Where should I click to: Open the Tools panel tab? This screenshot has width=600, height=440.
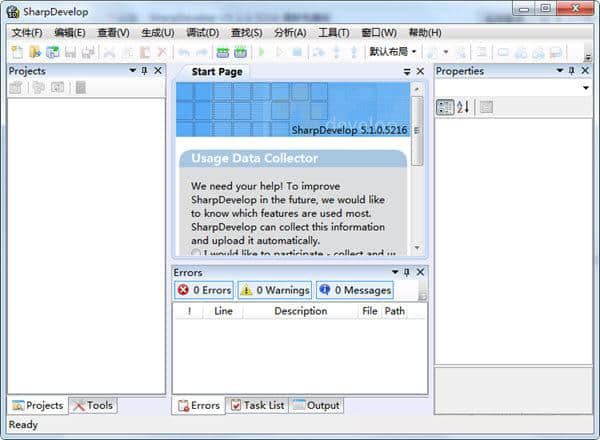point(93,406)
